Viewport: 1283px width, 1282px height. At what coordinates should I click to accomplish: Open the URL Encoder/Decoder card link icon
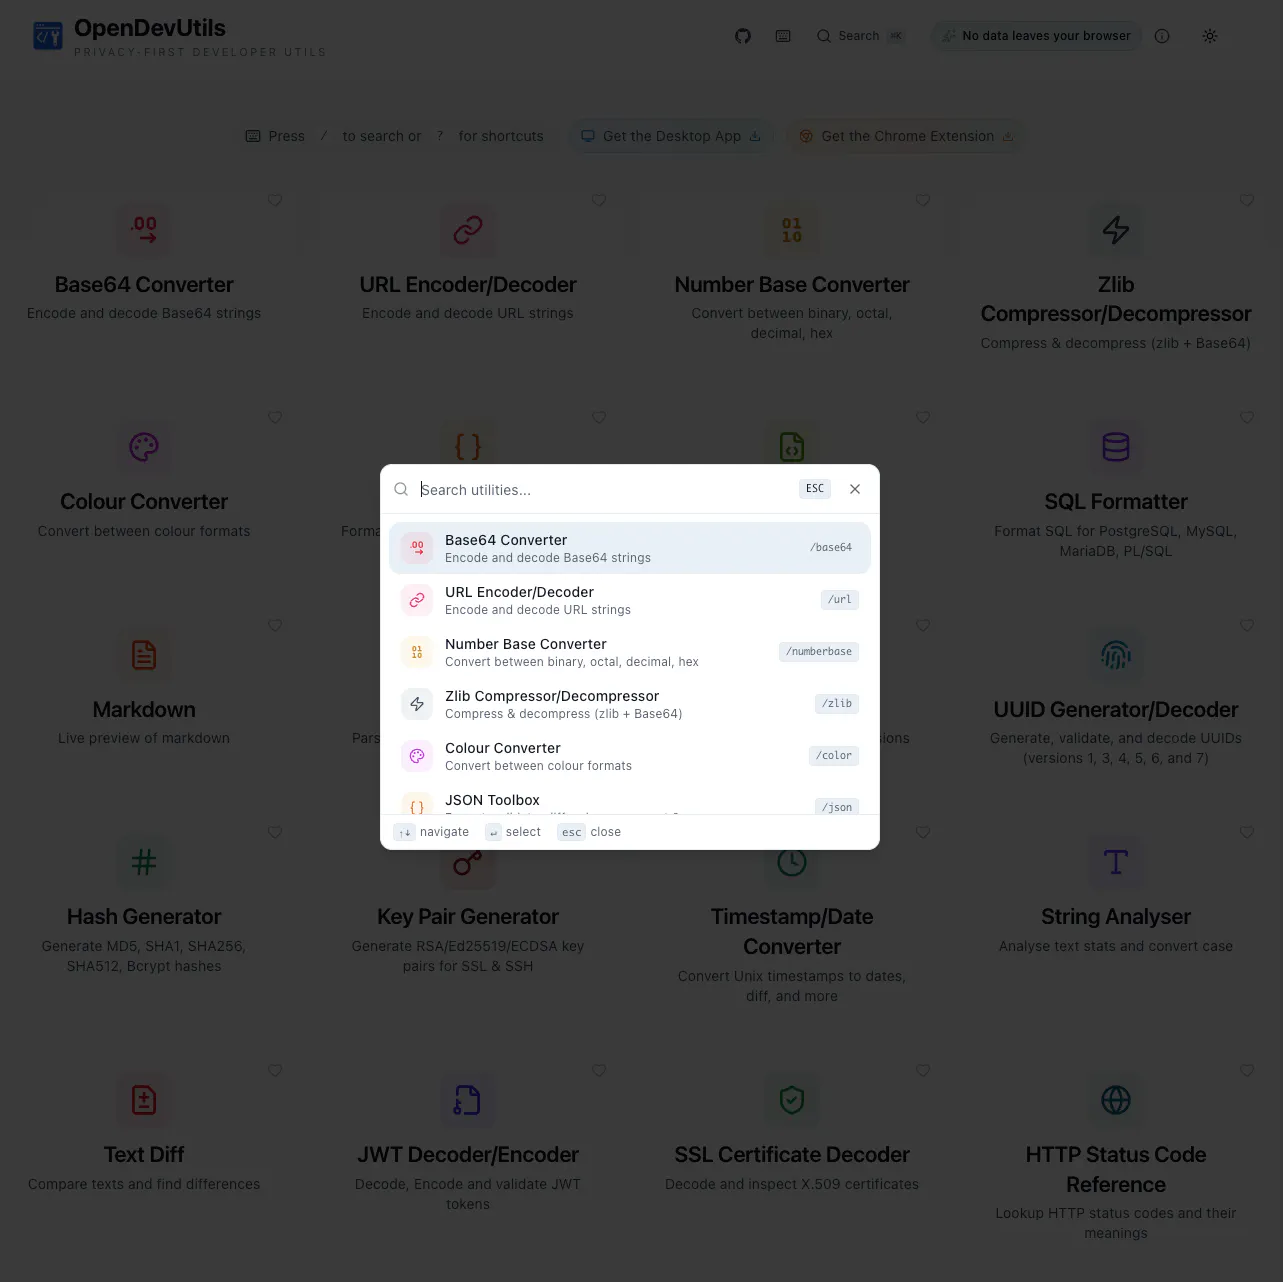[468, 230]
